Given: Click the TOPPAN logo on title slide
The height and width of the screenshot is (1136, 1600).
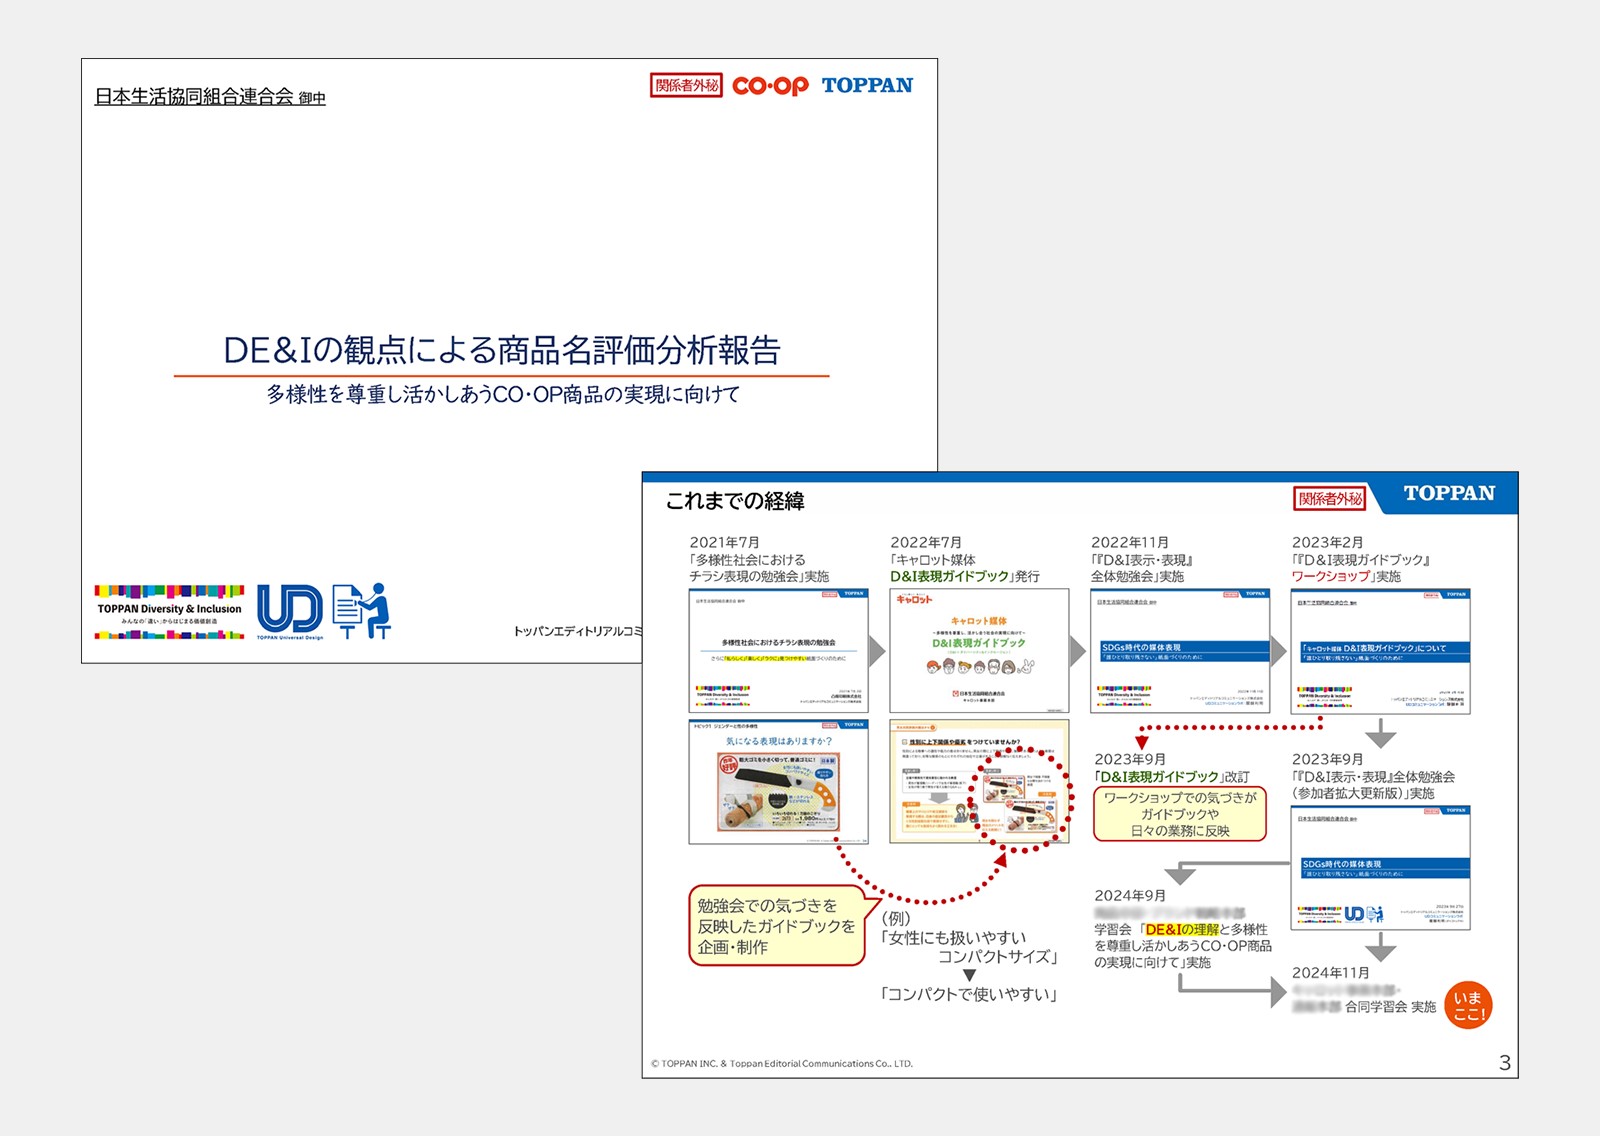Looking at the screenshot, I should (867, 86).
